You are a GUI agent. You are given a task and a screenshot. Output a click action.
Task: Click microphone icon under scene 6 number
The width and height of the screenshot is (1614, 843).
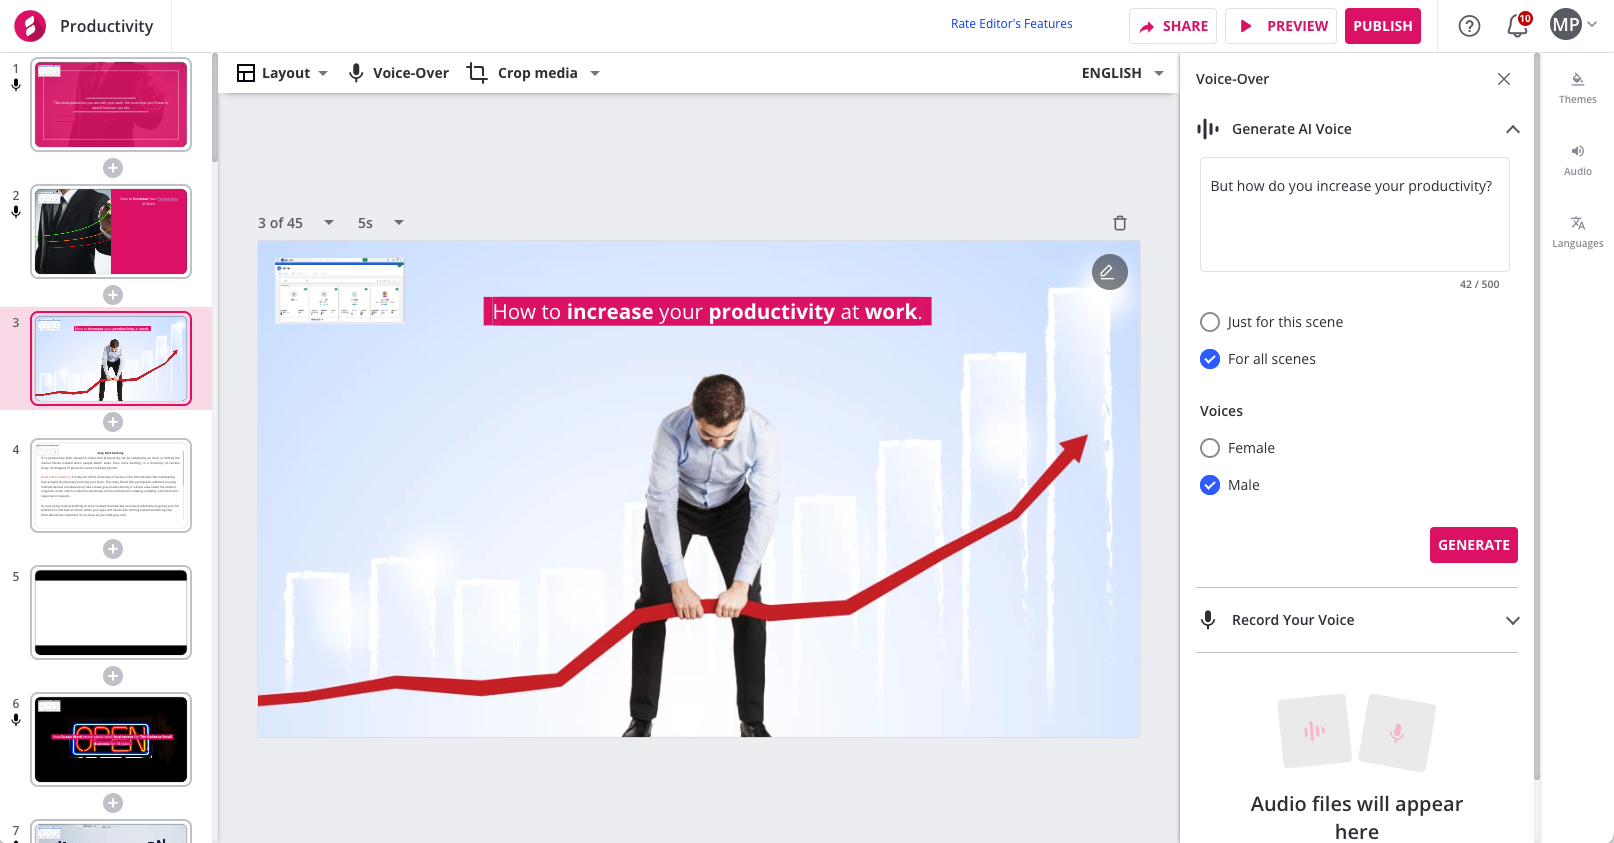[x=16, y=720]
